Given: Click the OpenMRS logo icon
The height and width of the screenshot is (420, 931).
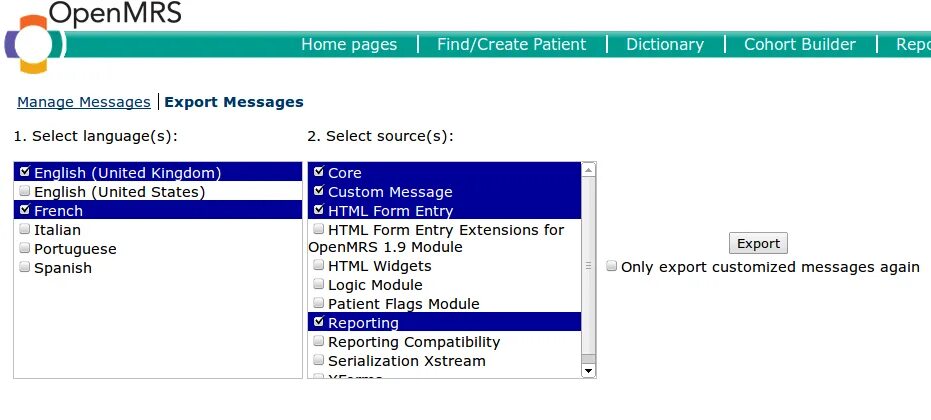Looking at the screenshot, I should [35, 44].
